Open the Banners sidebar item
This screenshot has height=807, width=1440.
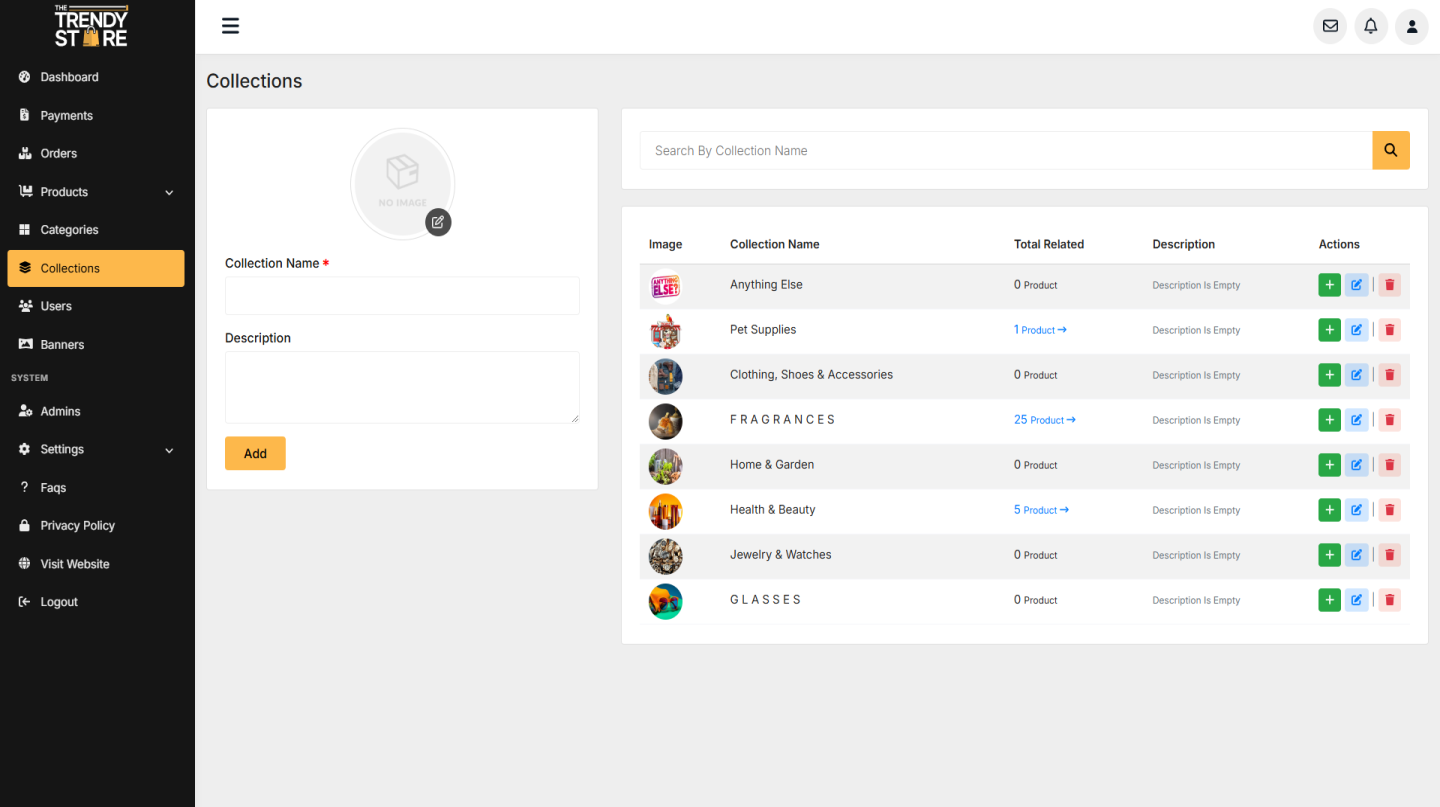(62, 344)
